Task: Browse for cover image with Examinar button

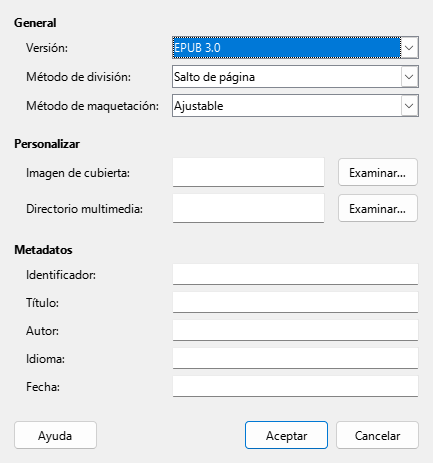Action: point(378,172)
